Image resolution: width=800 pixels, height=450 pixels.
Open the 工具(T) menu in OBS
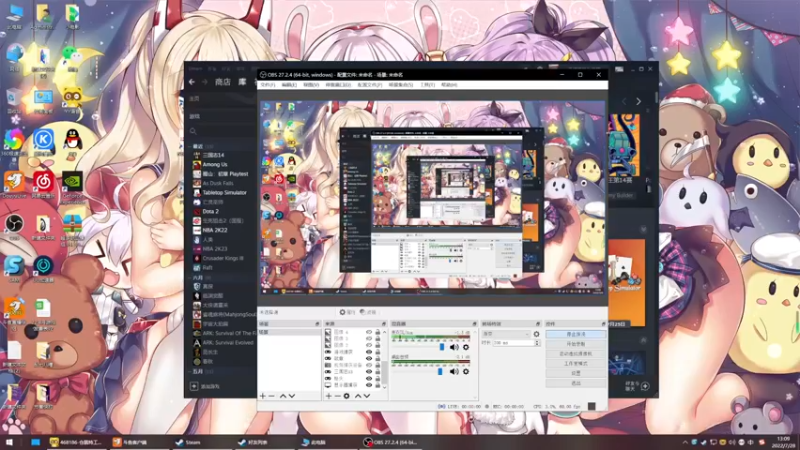428,85
